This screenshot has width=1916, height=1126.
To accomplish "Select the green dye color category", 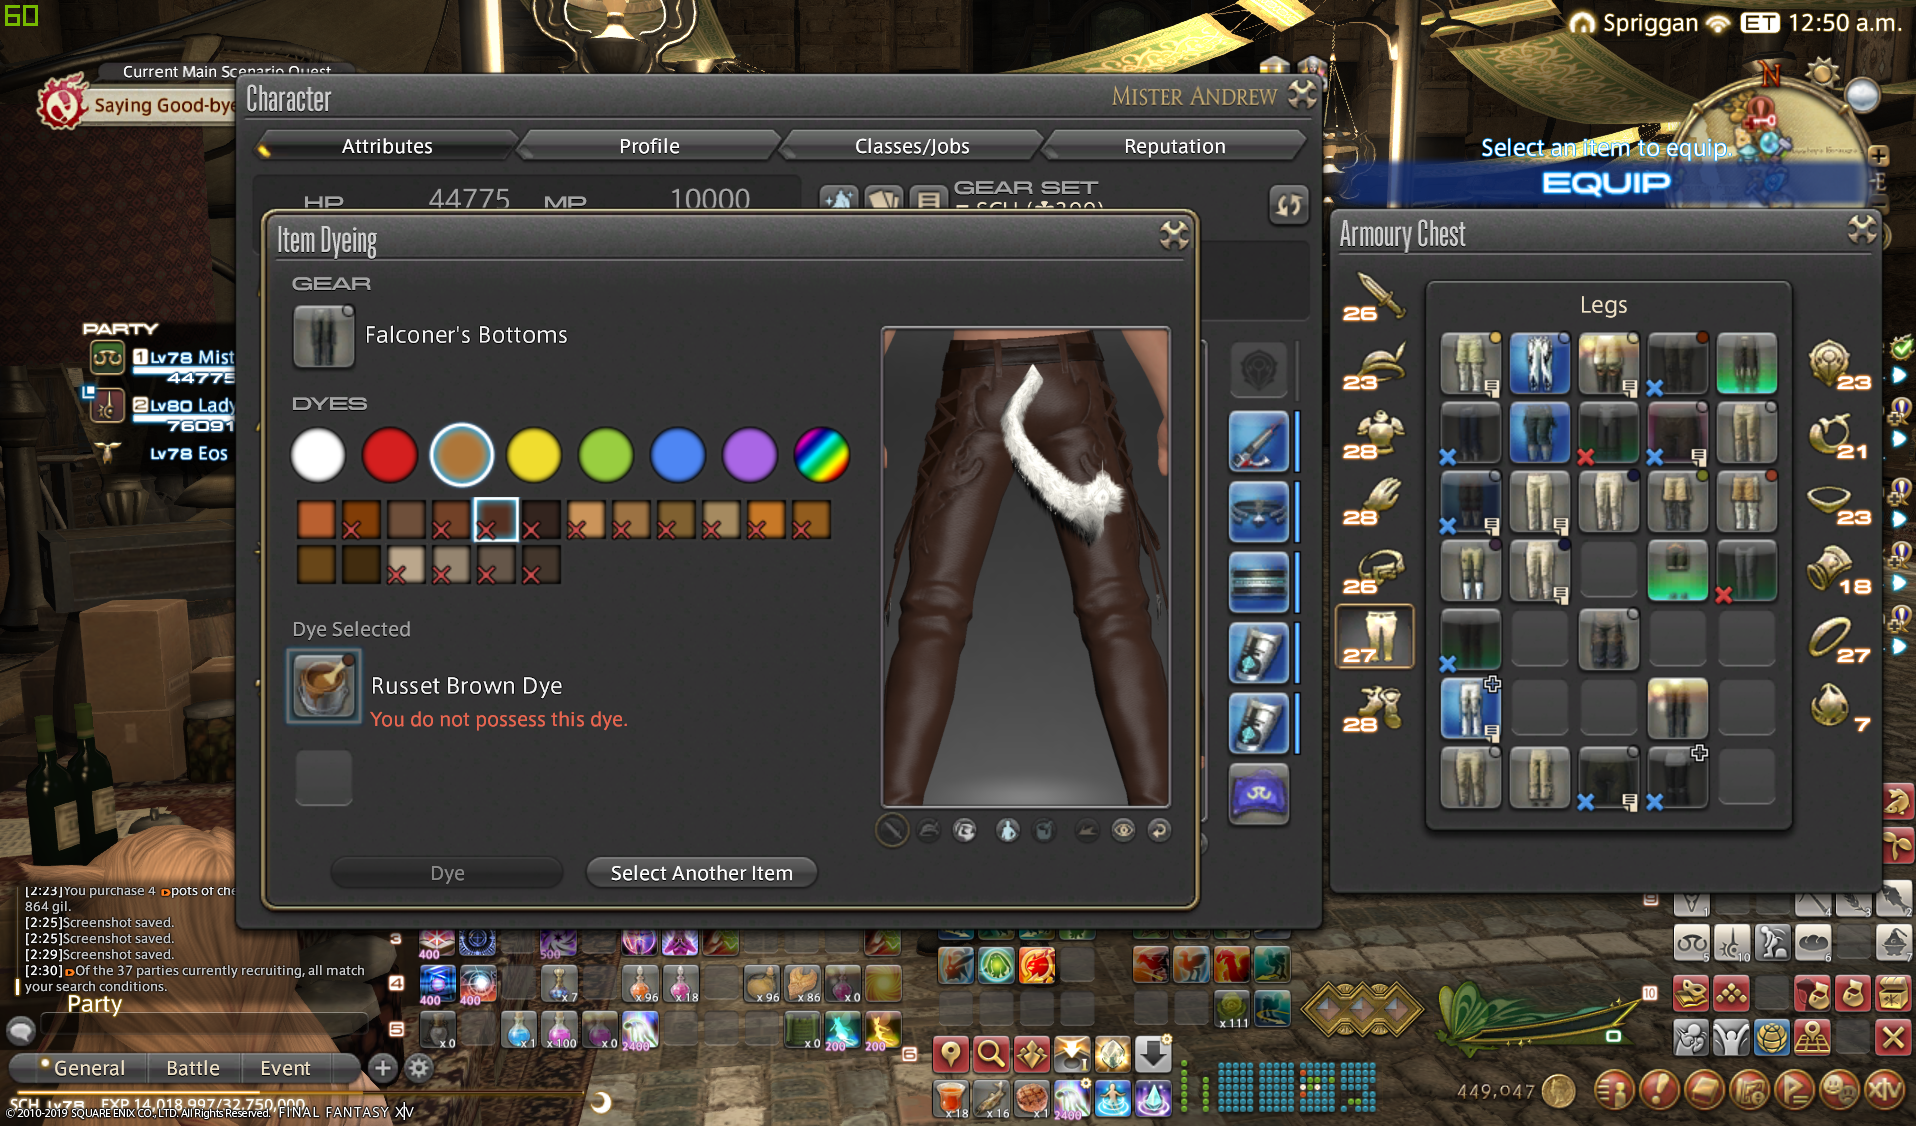I will pos(606,455).
